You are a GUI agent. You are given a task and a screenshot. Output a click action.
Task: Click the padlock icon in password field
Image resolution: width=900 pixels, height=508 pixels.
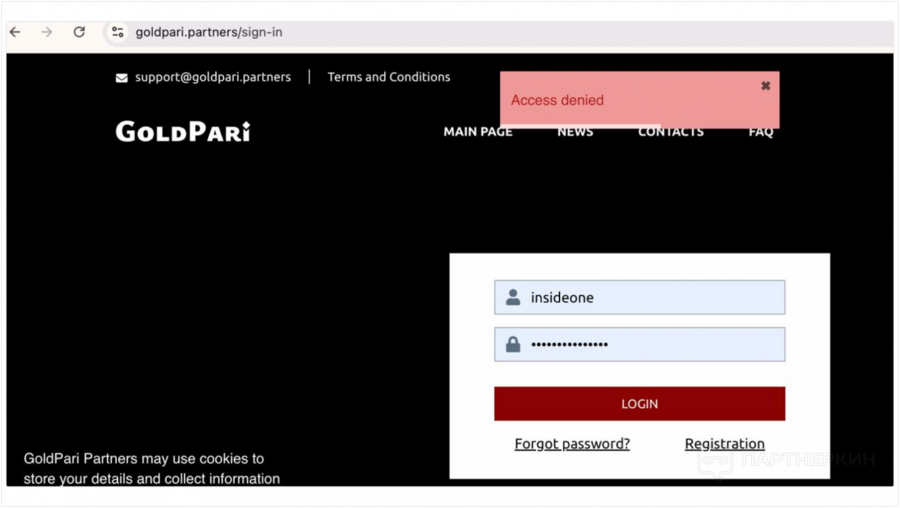coord(513,344)
